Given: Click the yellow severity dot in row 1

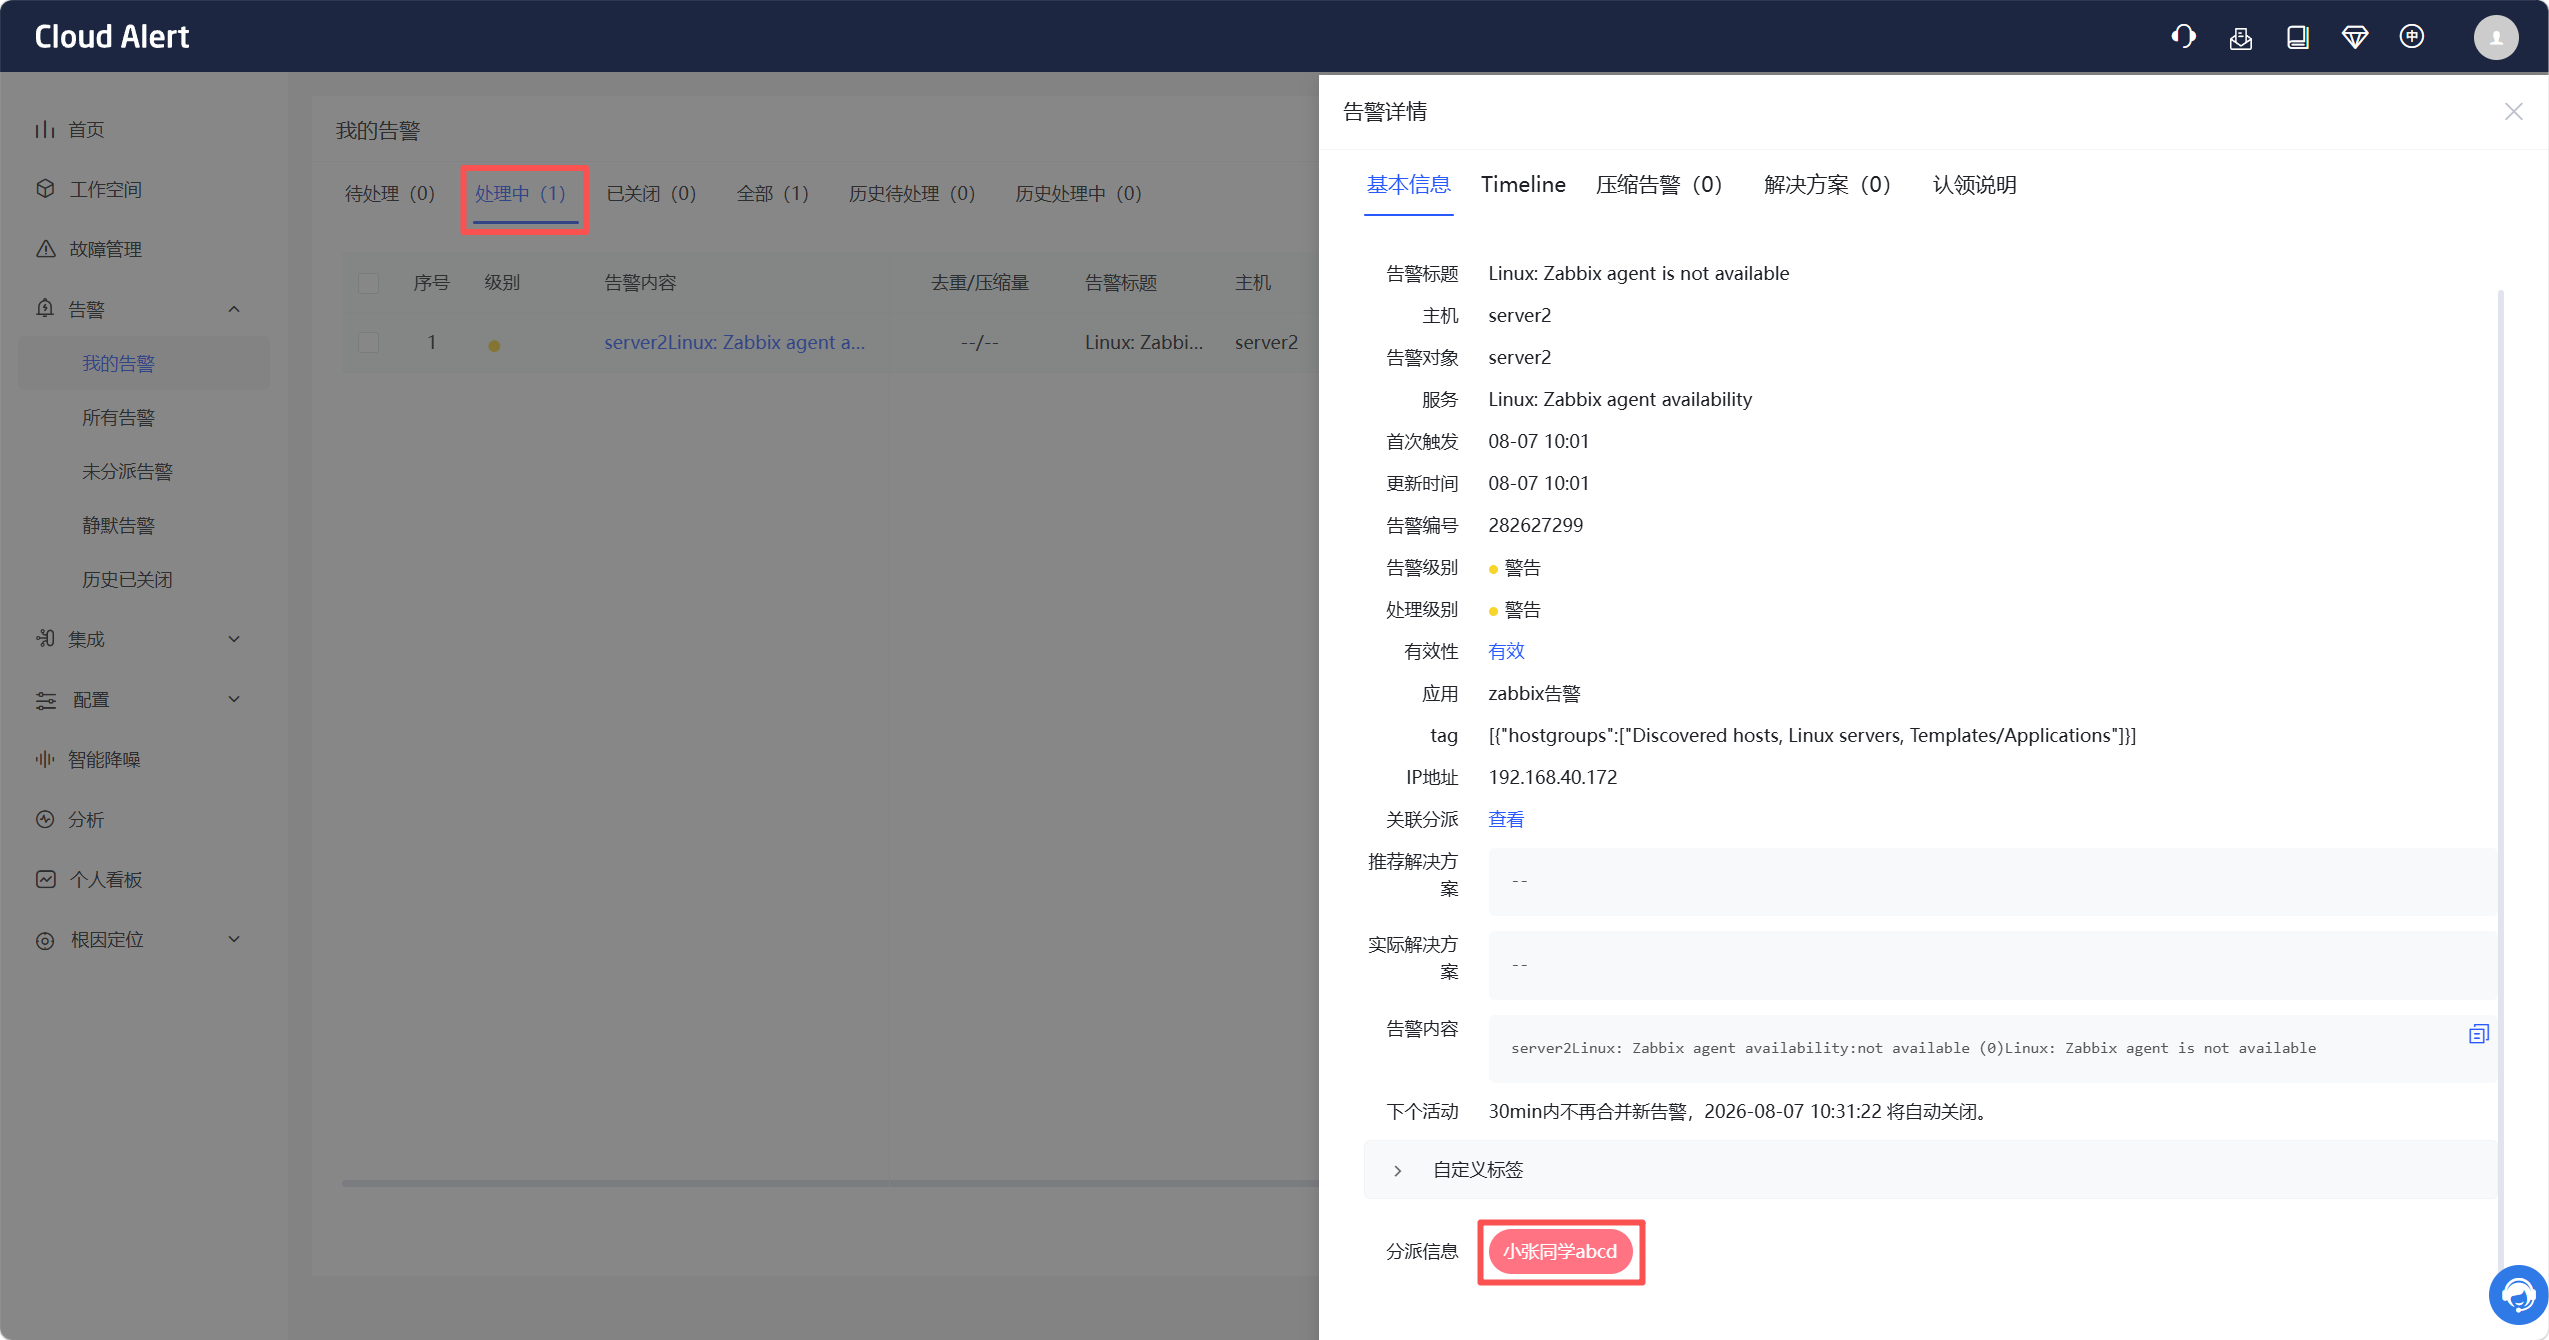Looking at the screenshot, I should pos(494,346).
